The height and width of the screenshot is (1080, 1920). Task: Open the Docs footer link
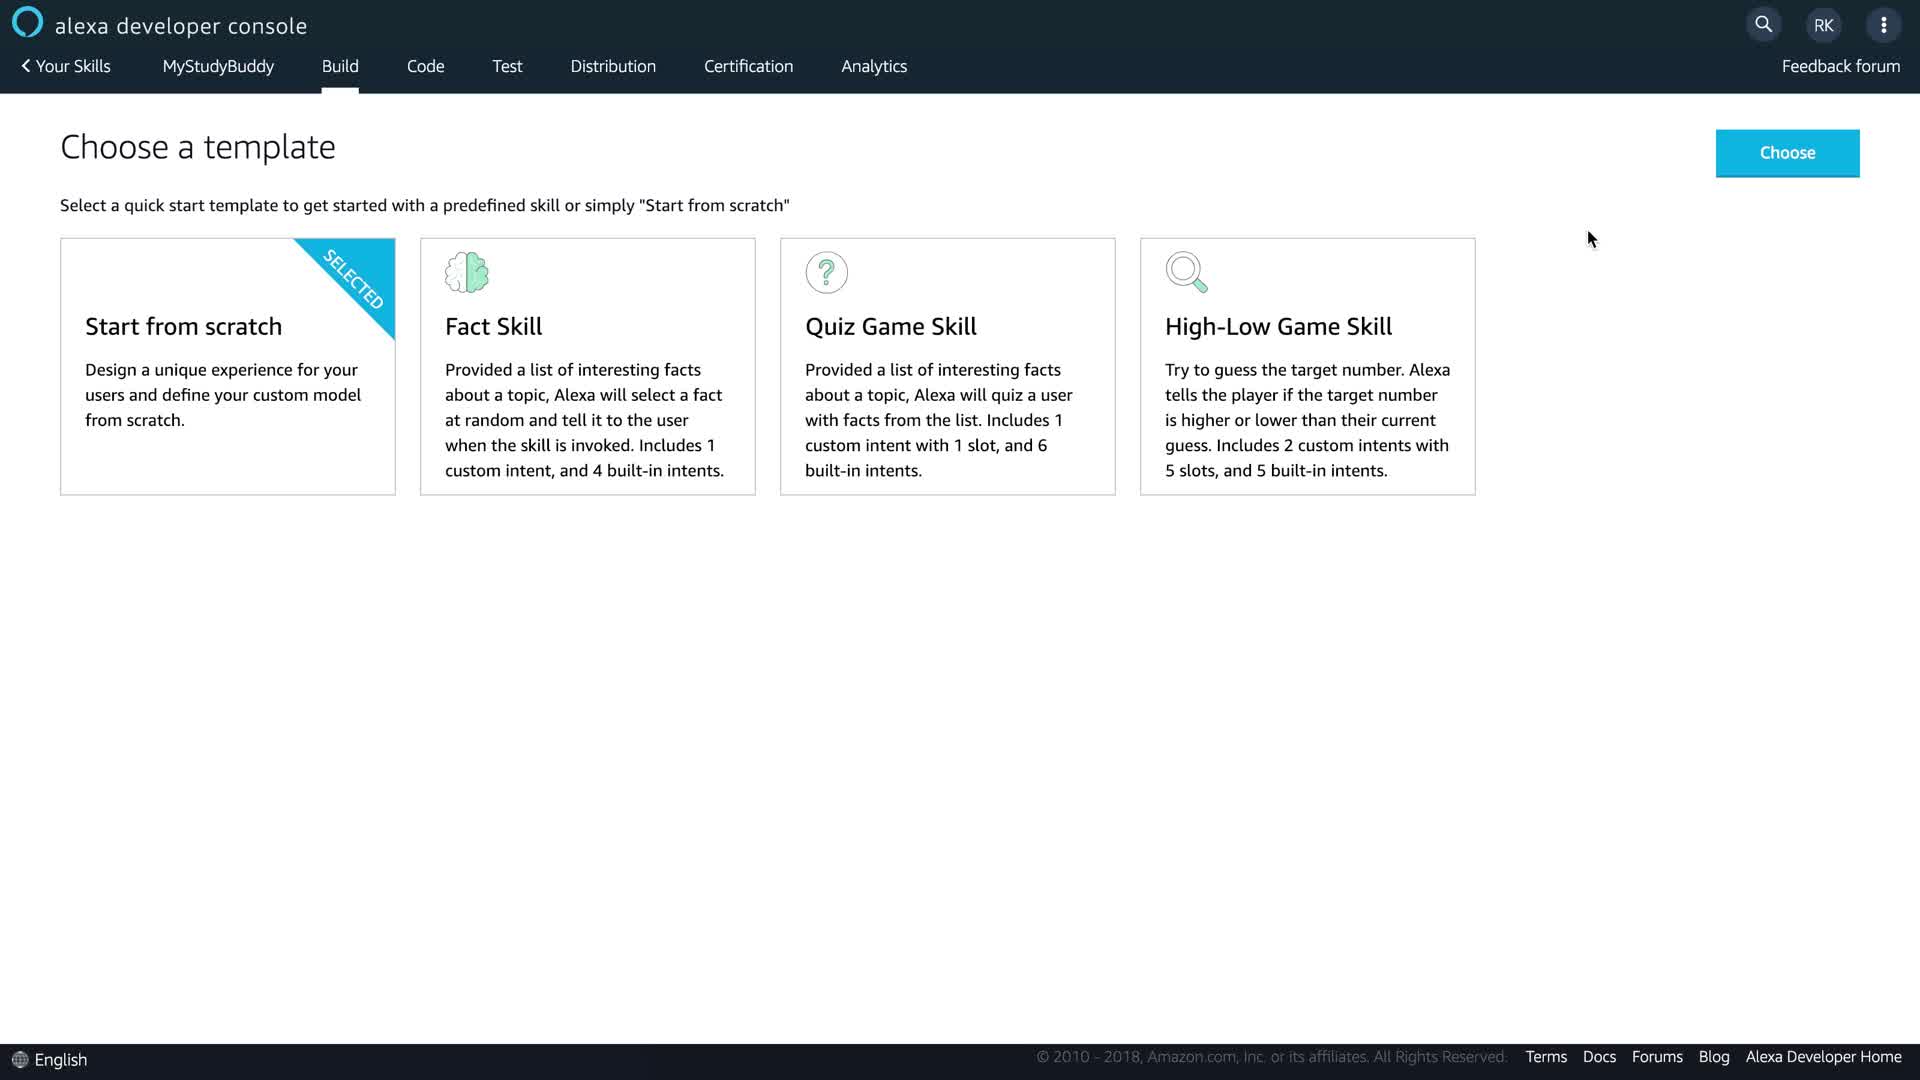point(1599,1057)
